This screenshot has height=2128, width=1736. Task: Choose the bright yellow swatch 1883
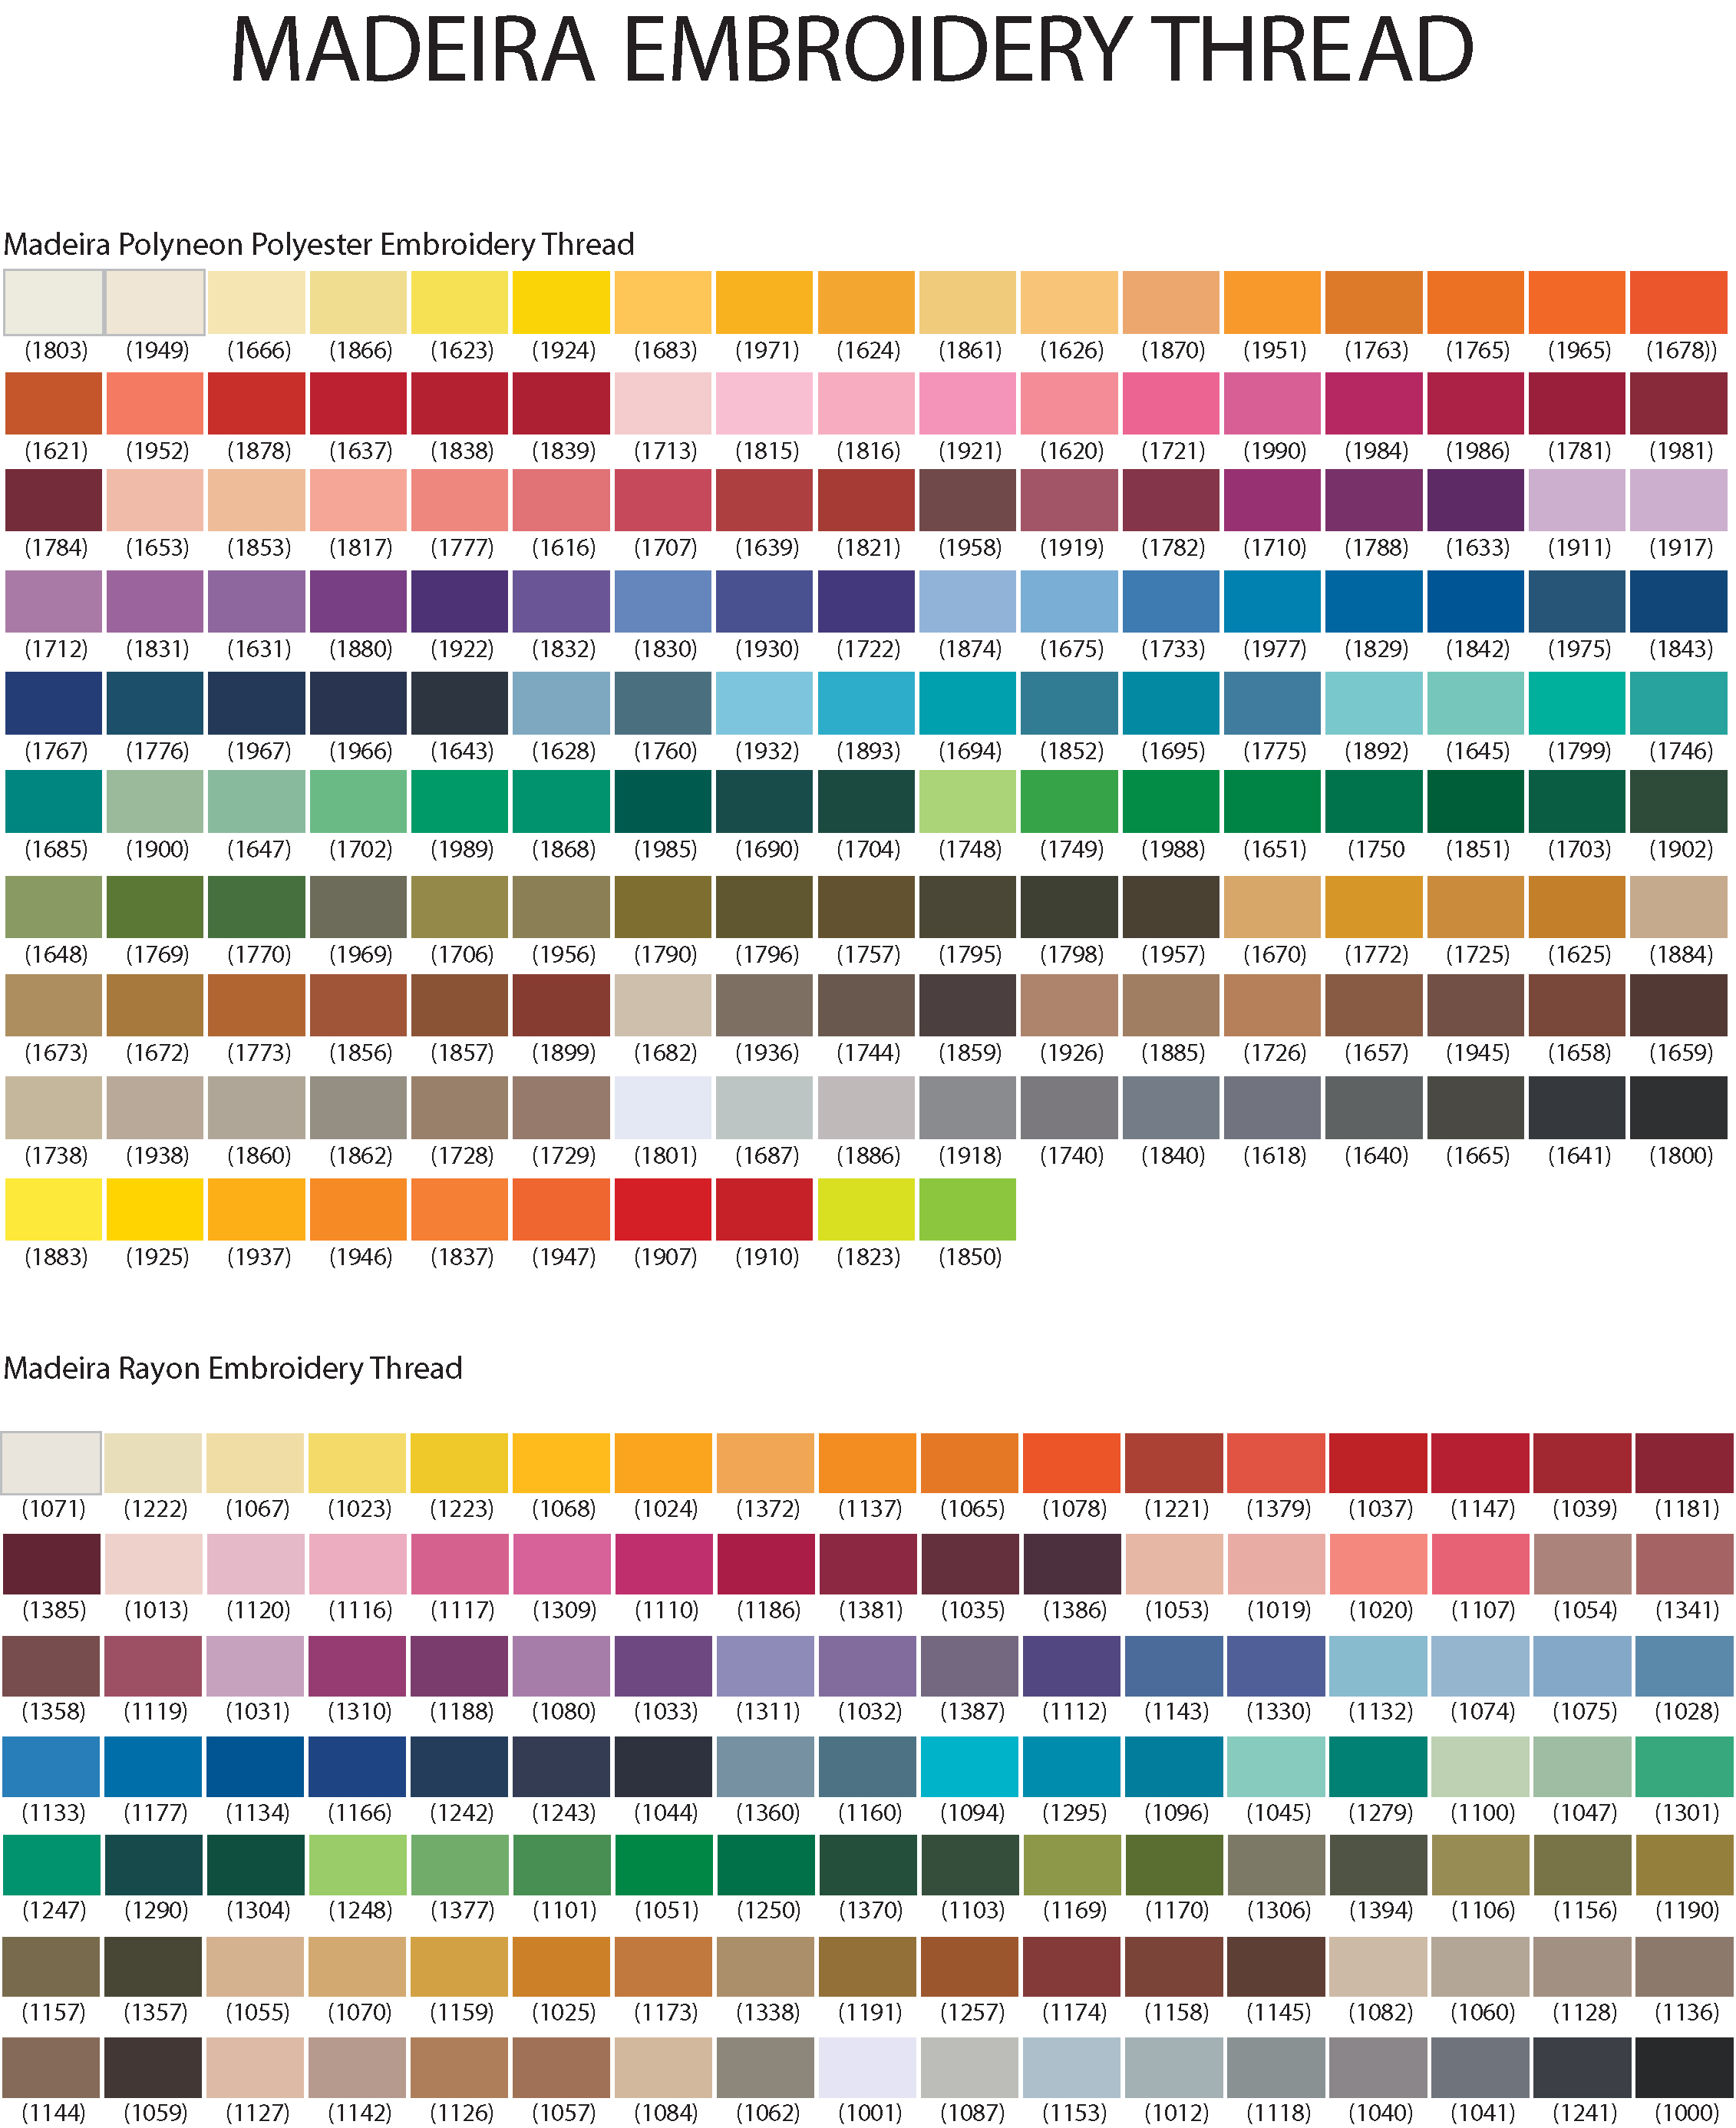54,1209
